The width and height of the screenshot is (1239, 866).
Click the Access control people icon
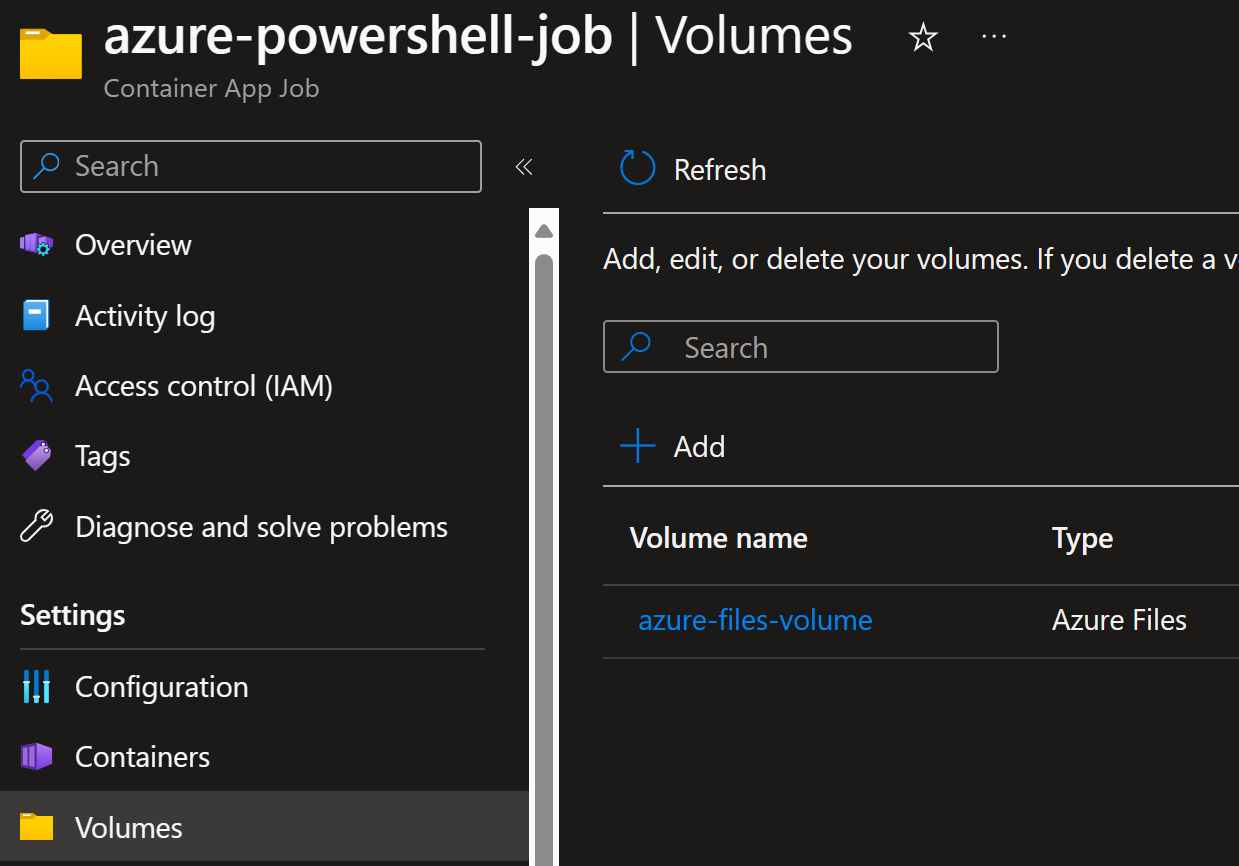pyautogui.click(x=36, y=386)
